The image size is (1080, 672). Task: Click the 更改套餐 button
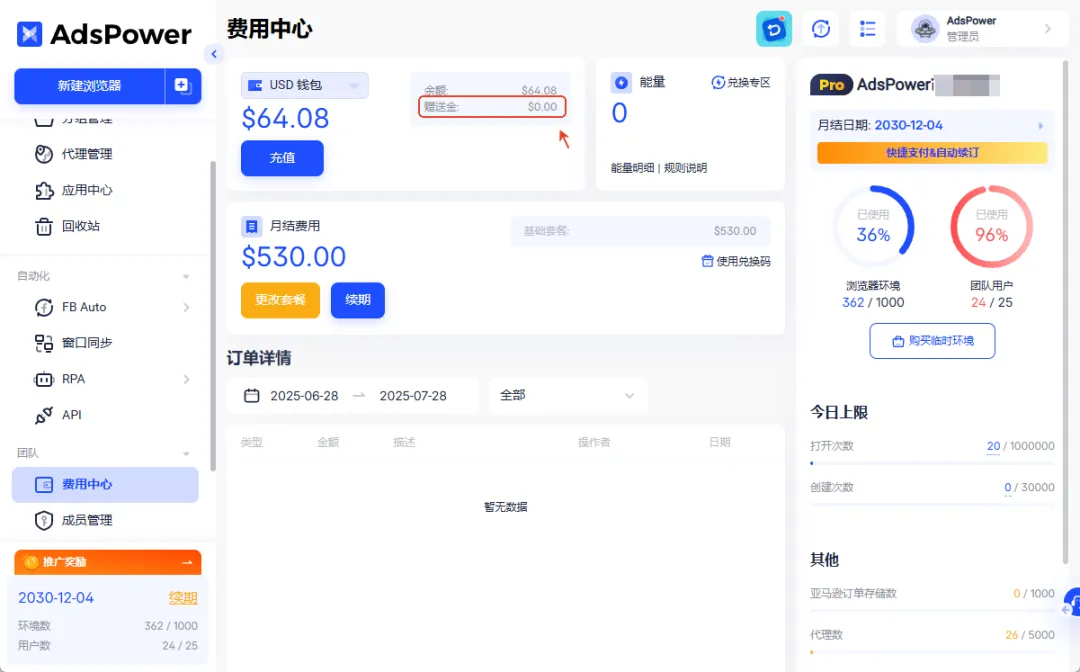pyautogui.click(x=280, y=300)
